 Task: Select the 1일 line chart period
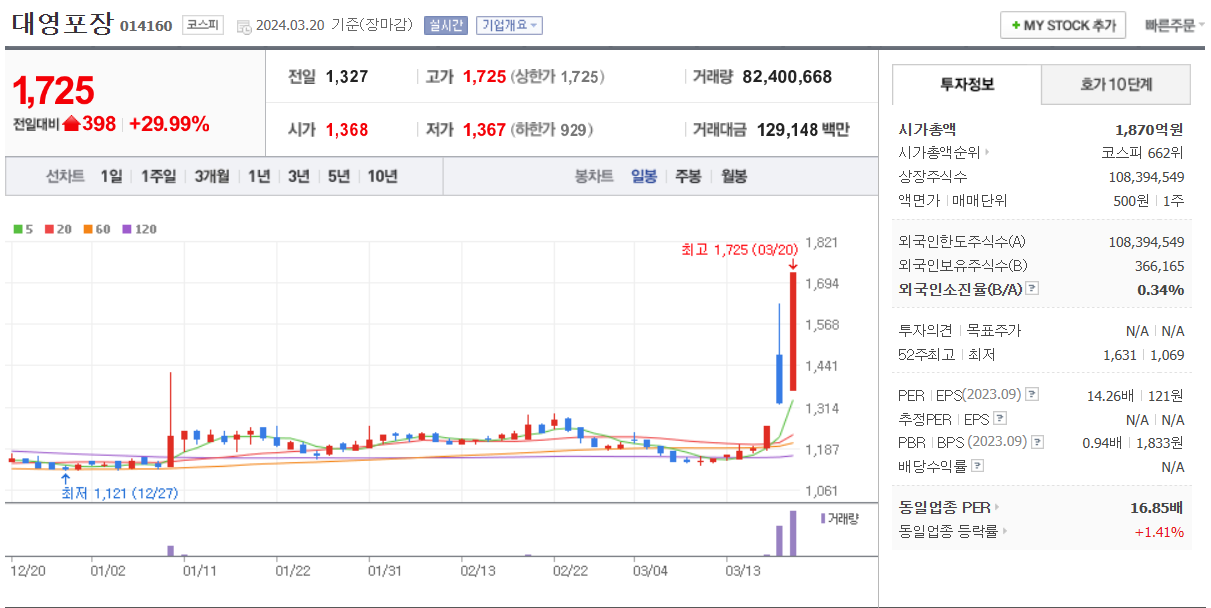coord(111,176)
